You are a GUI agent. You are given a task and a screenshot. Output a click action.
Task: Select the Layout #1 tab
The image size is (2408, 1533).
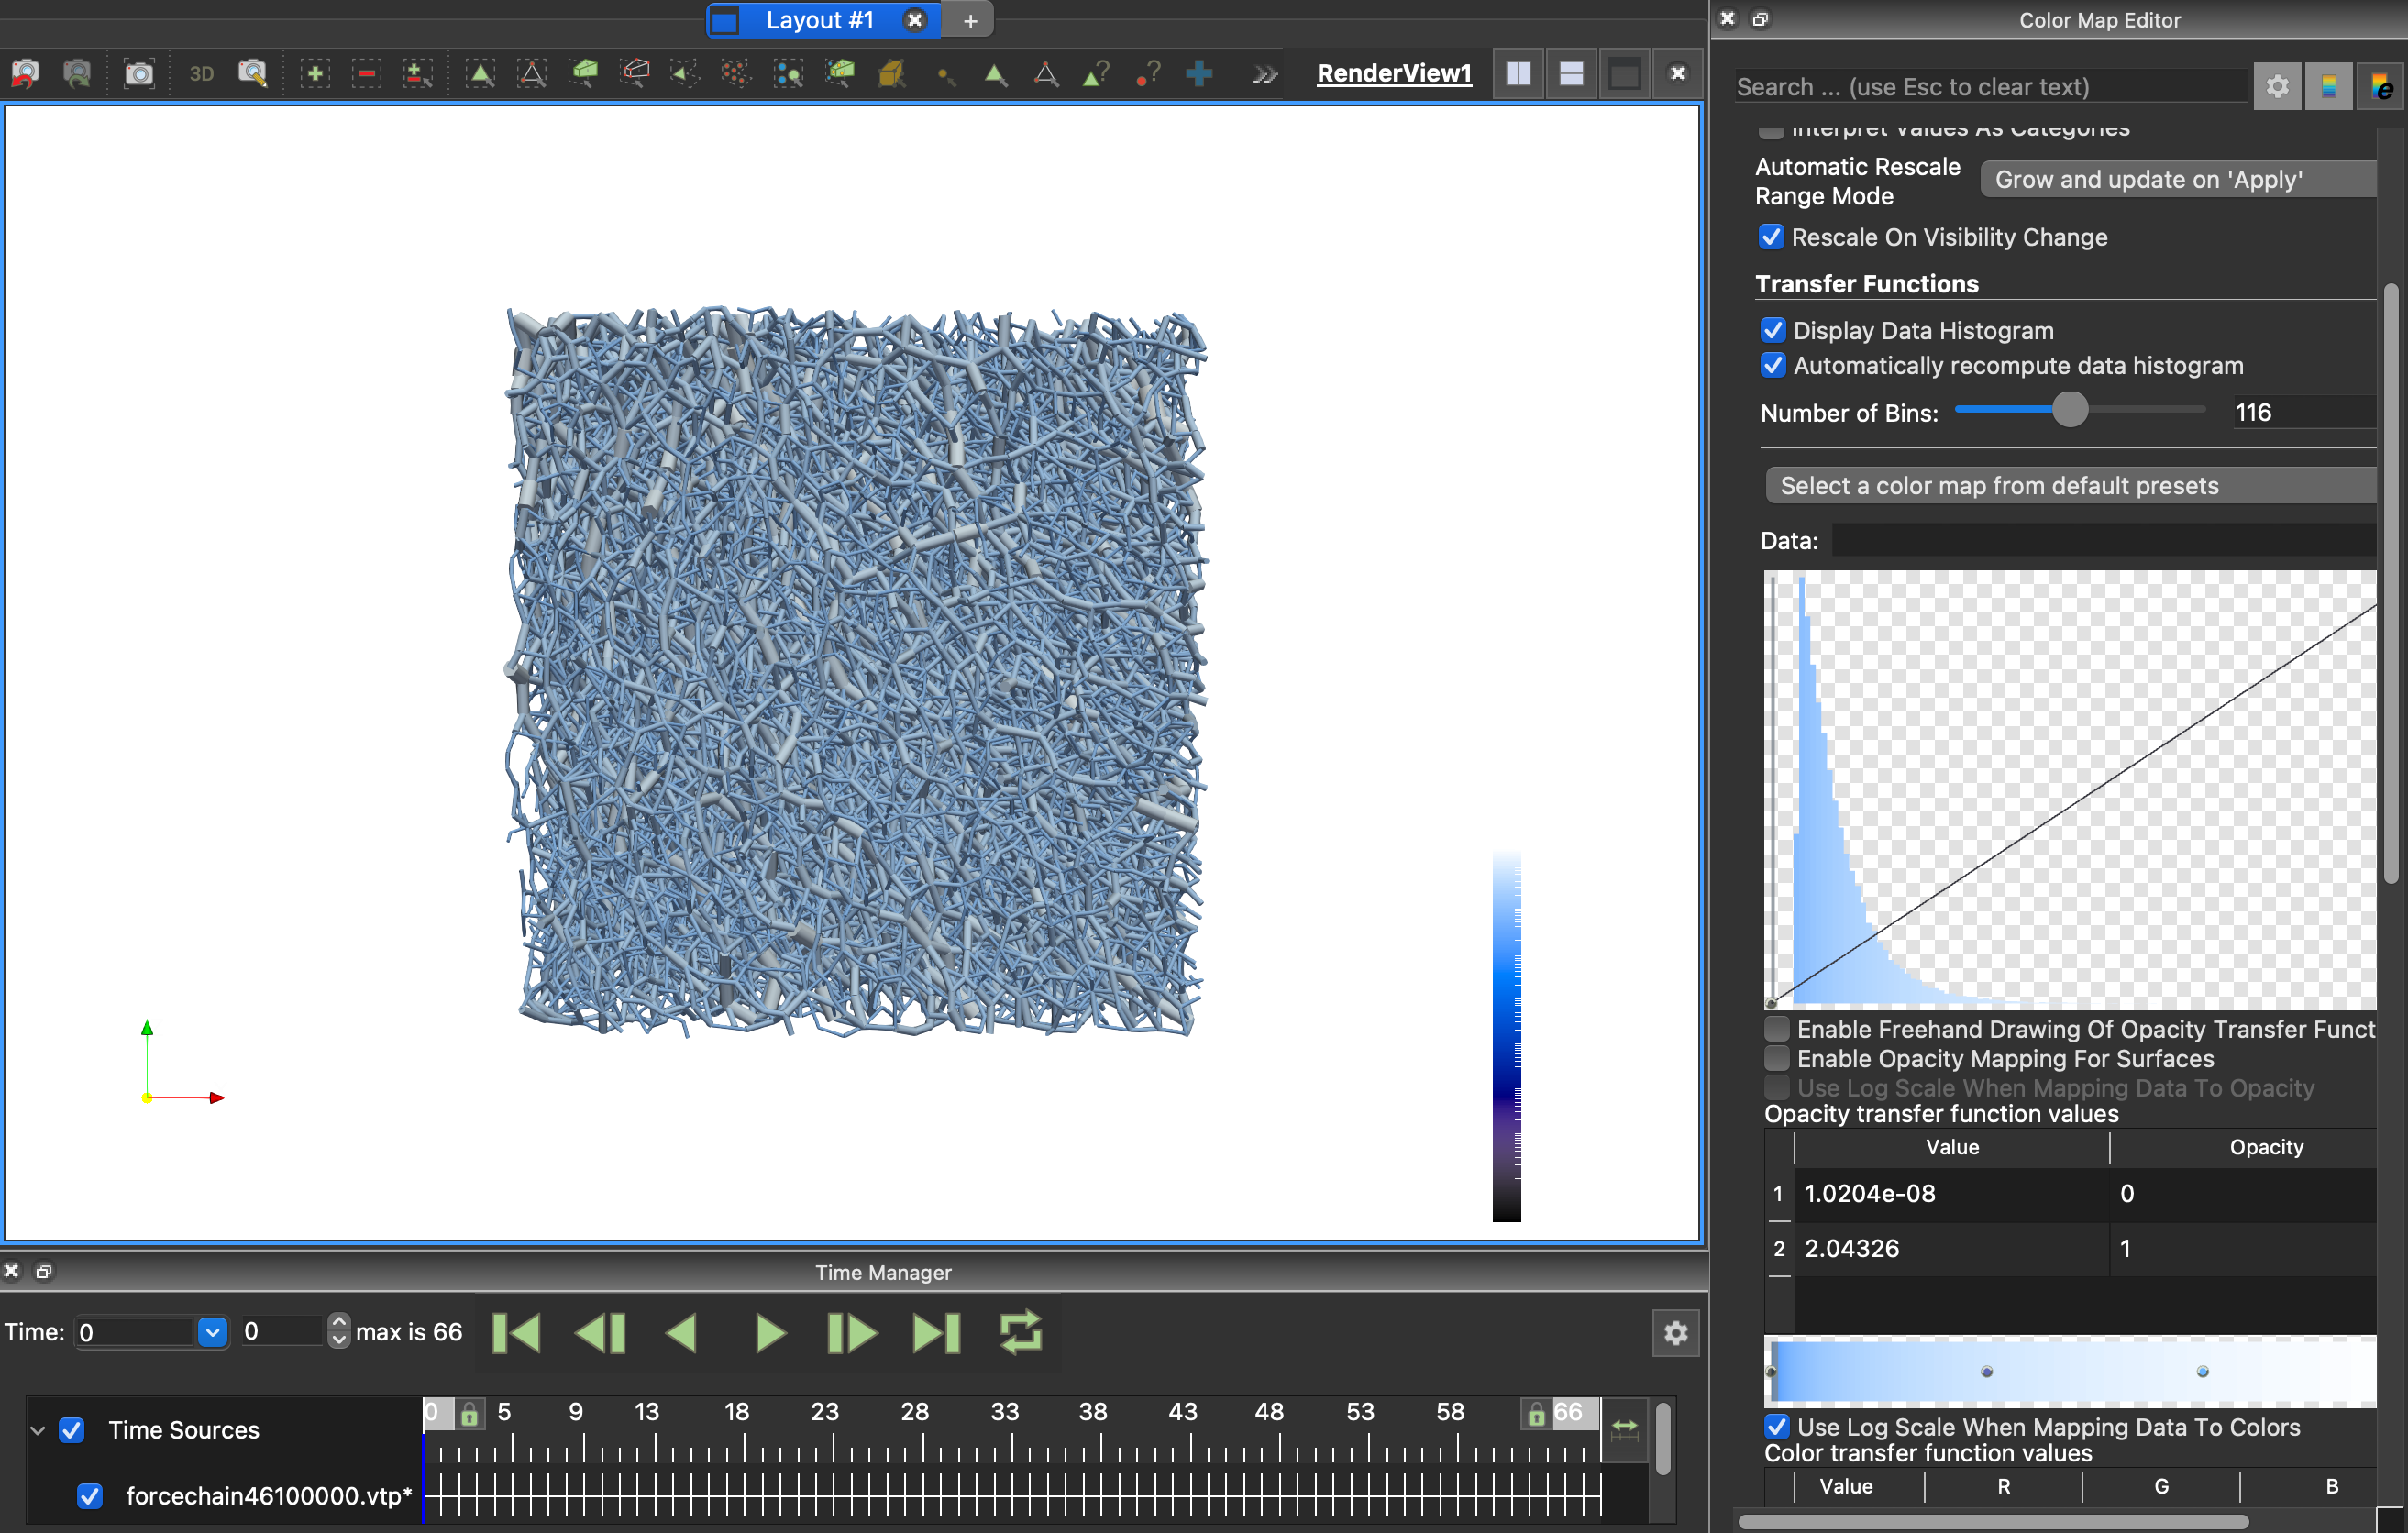tap(819, 20)
